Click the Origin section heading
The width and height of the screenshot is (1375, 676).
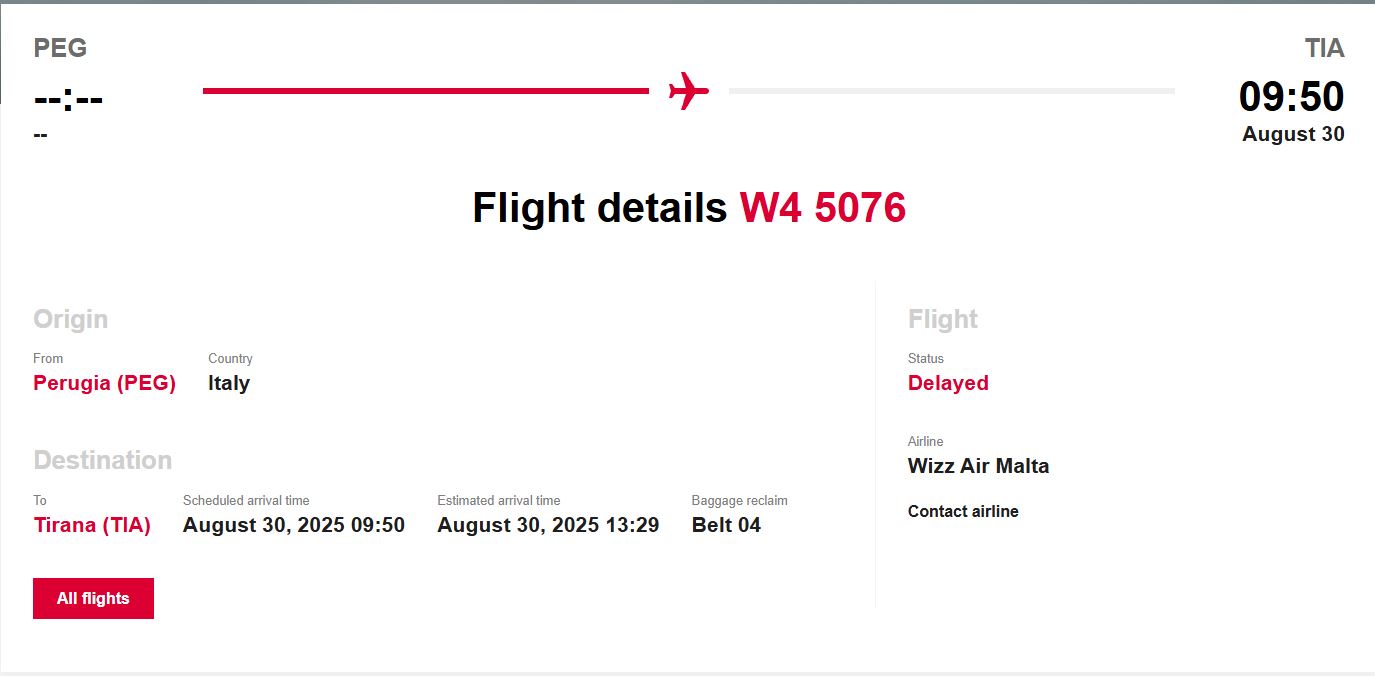click(70, 319)
